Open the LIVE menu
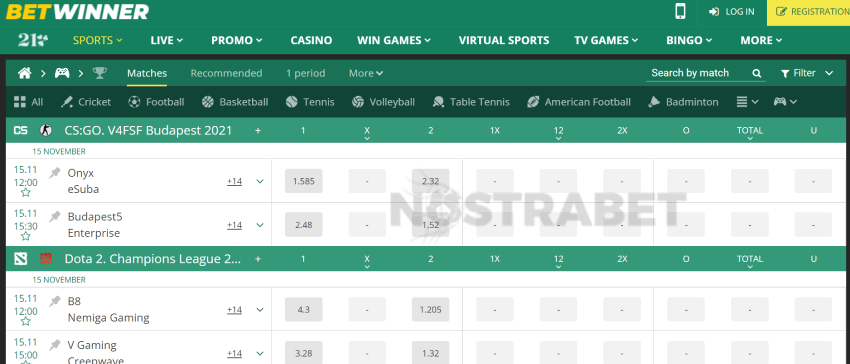Screen dimensions: 850x364 point(166,40)
